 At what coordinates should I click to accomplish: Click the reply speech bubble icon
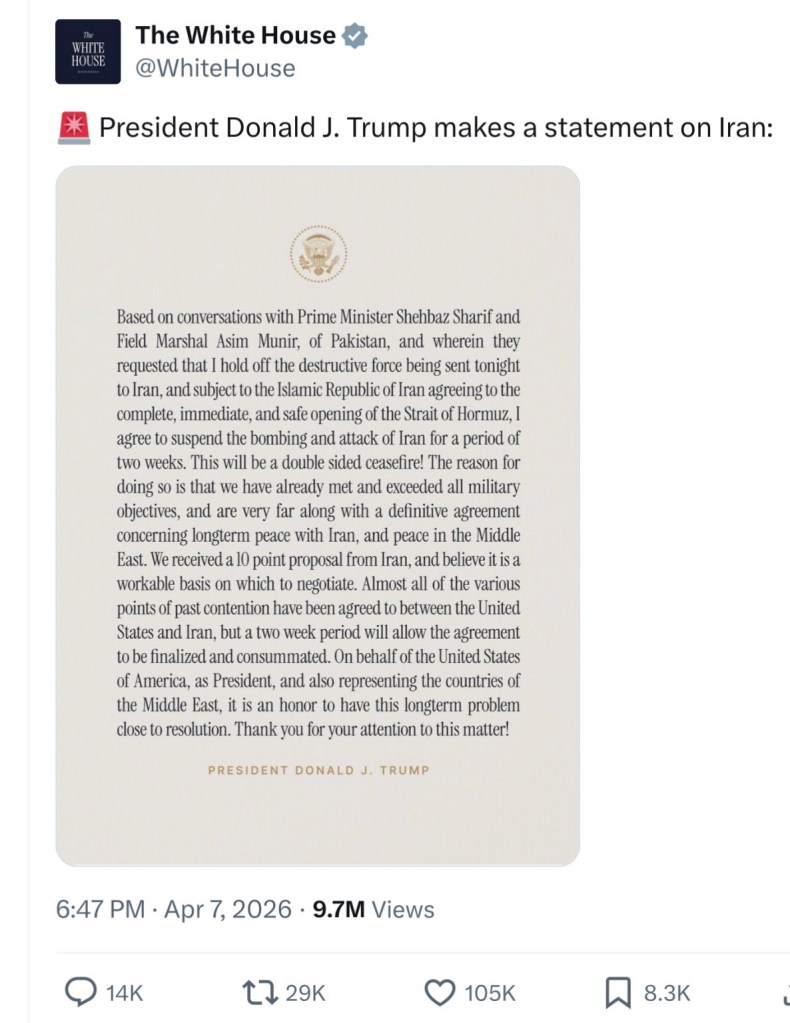(79, 992)
